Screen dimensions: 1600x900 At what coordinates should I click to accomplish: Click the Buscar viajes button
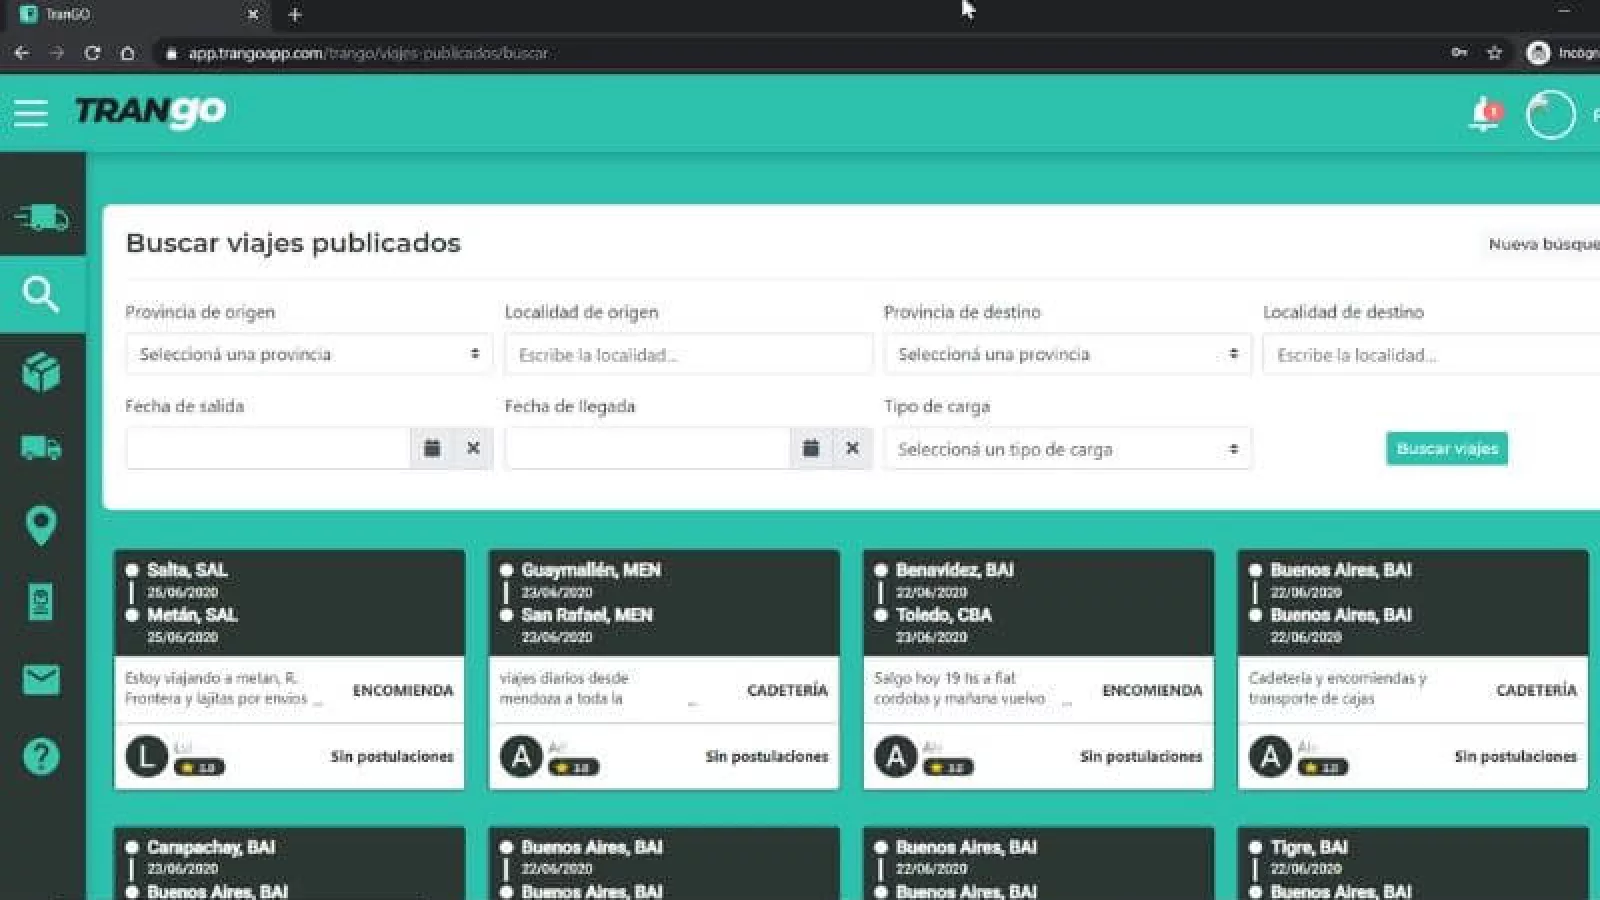click(1446, 448)
